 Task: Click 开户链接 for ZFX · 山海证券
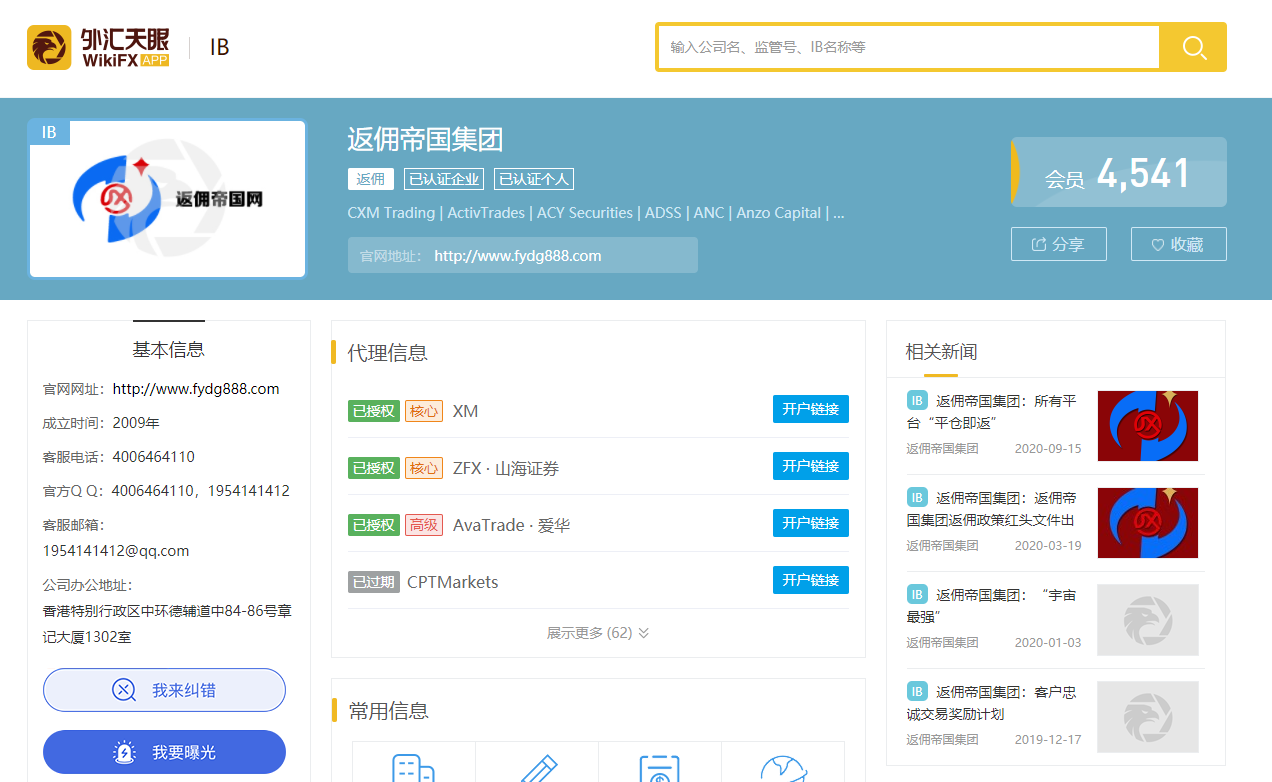tap(811, 466)
